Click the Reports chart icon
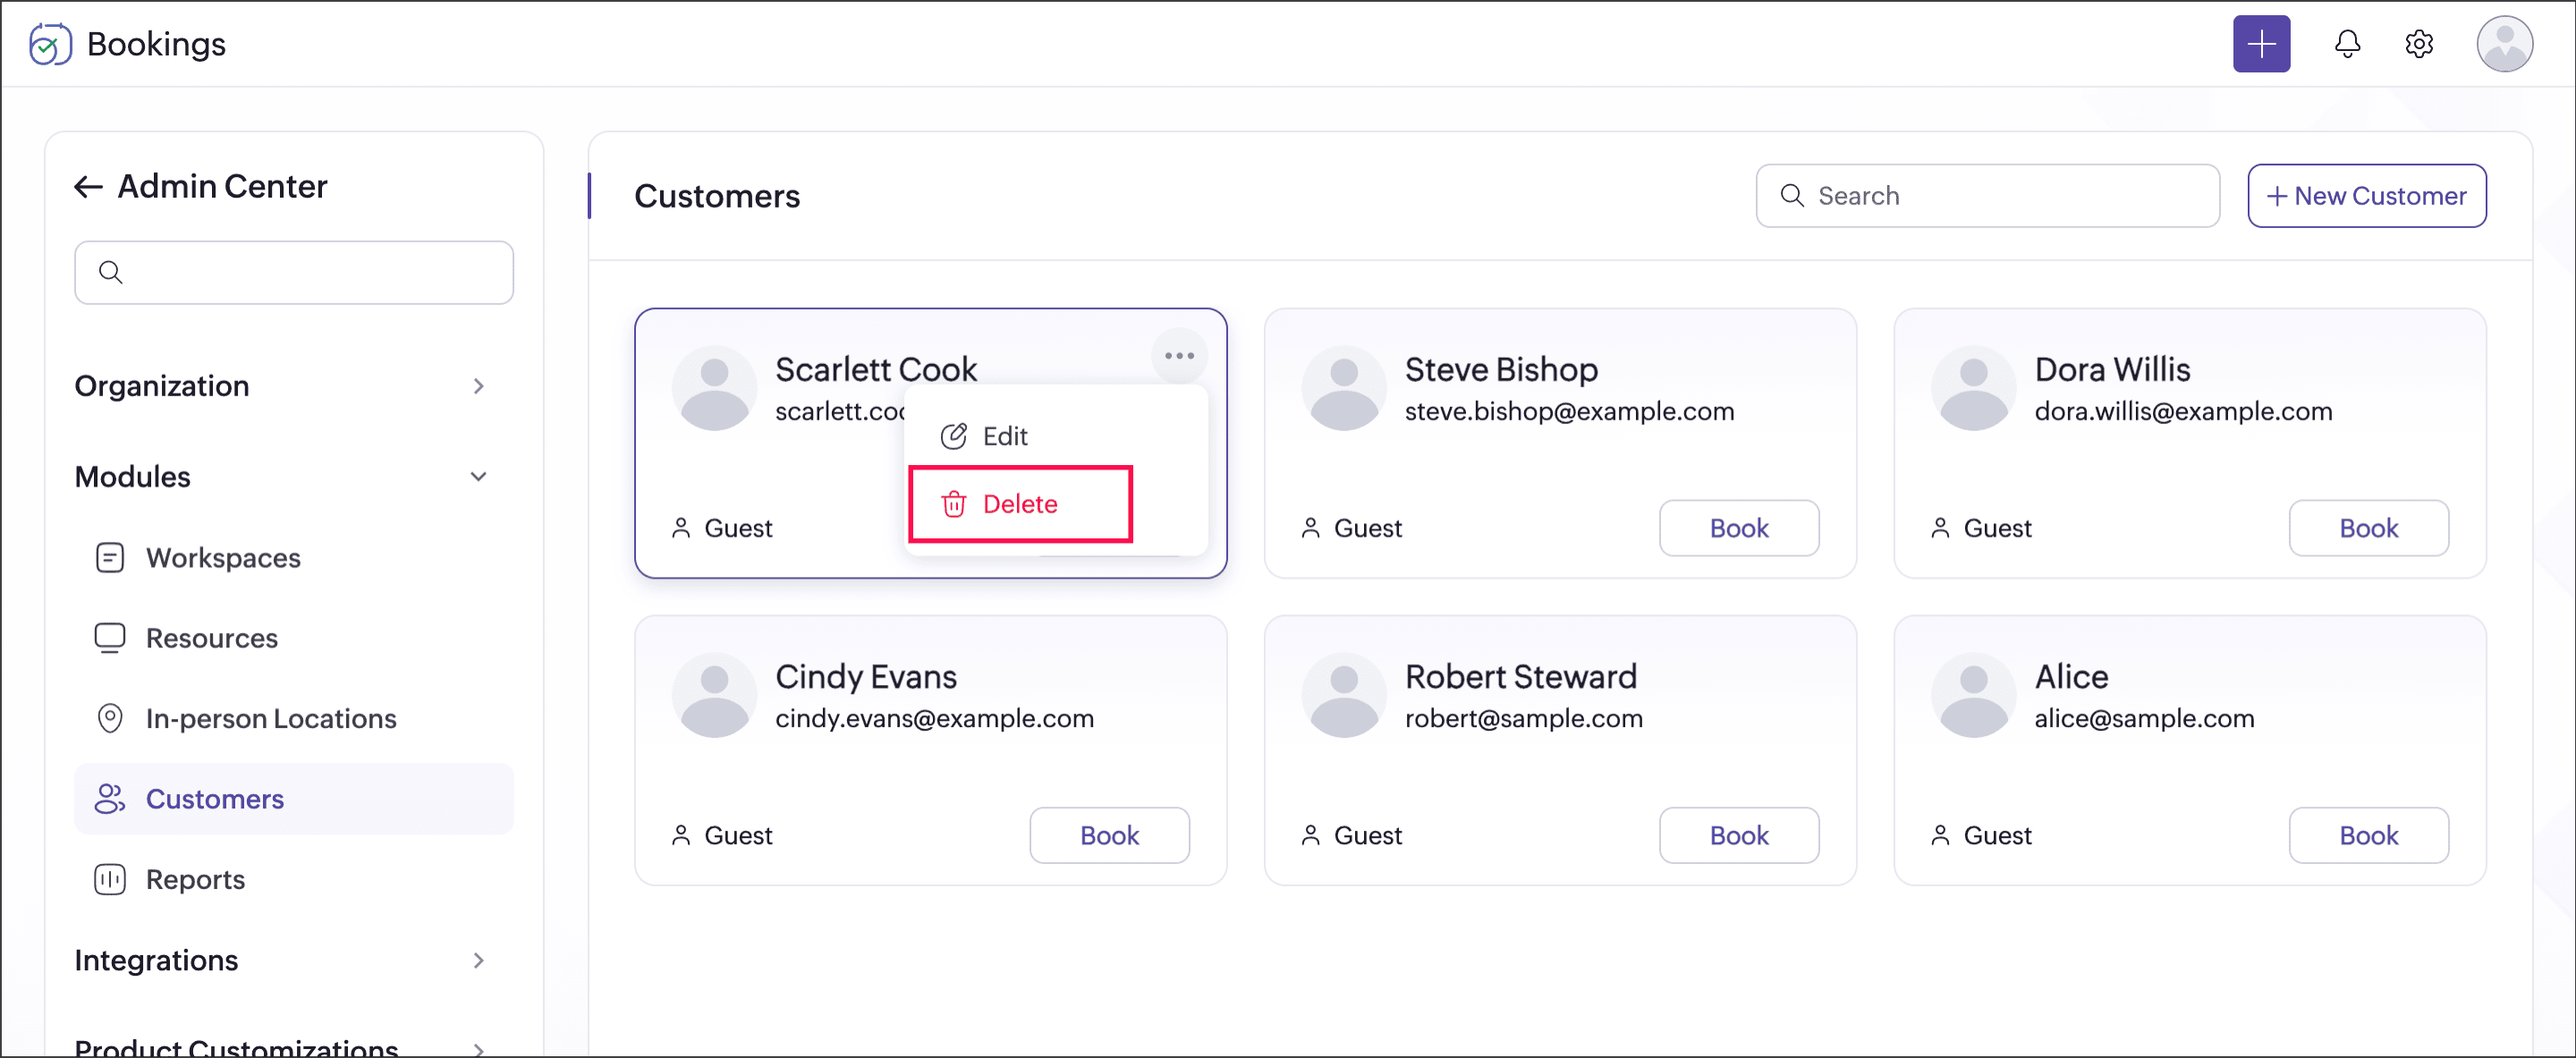This screenshot has width=2576, height=1058. click(110, 879)
